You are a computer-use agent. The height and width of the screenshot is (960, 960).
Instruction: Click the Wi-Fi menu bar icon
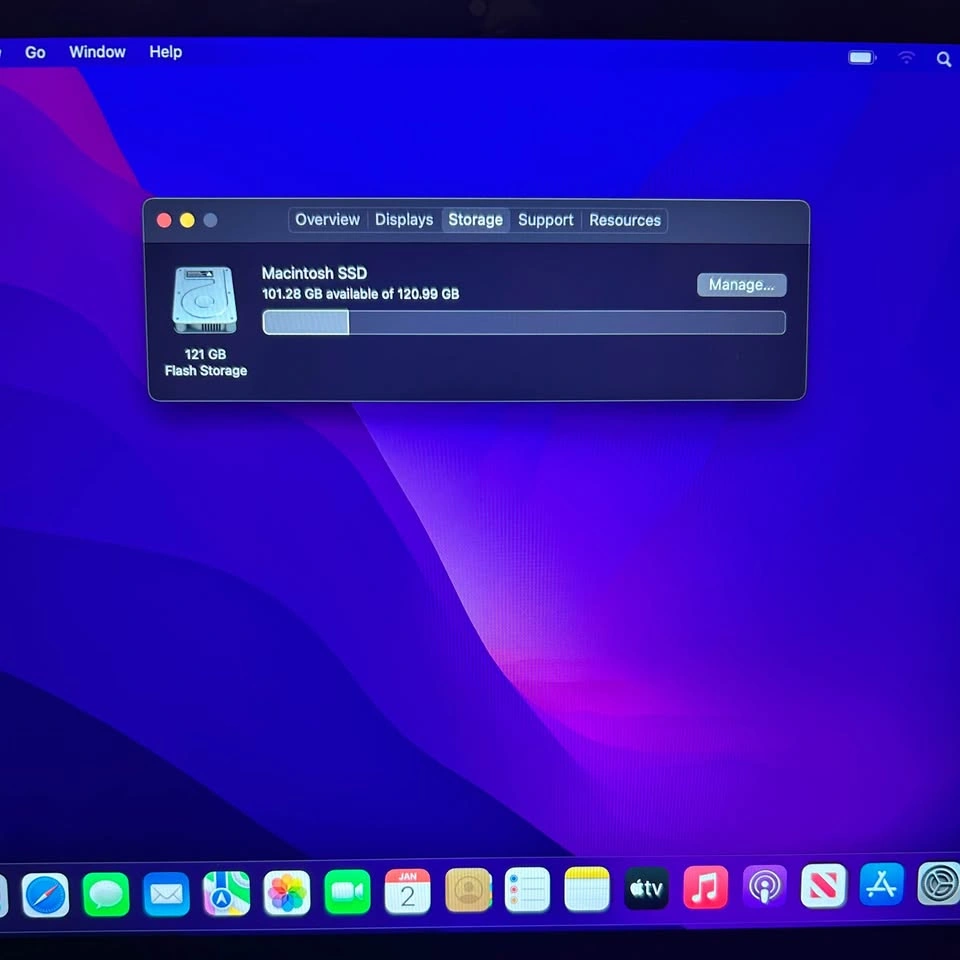click(907, 58)
